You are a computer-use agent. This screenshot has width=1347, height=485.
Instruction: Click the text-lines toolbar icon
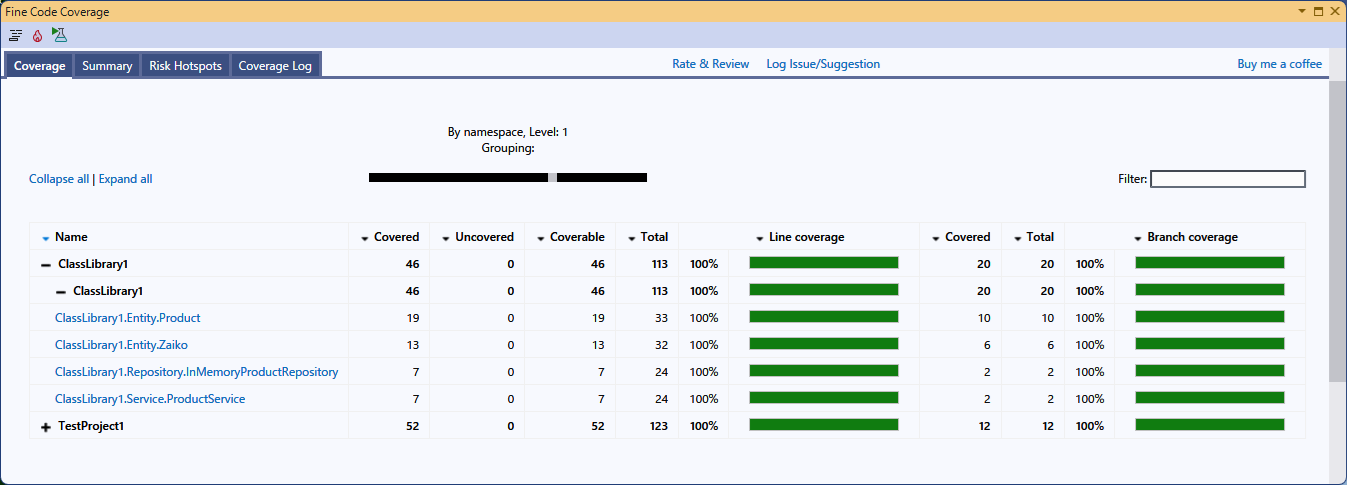click(x=15, y=35)
